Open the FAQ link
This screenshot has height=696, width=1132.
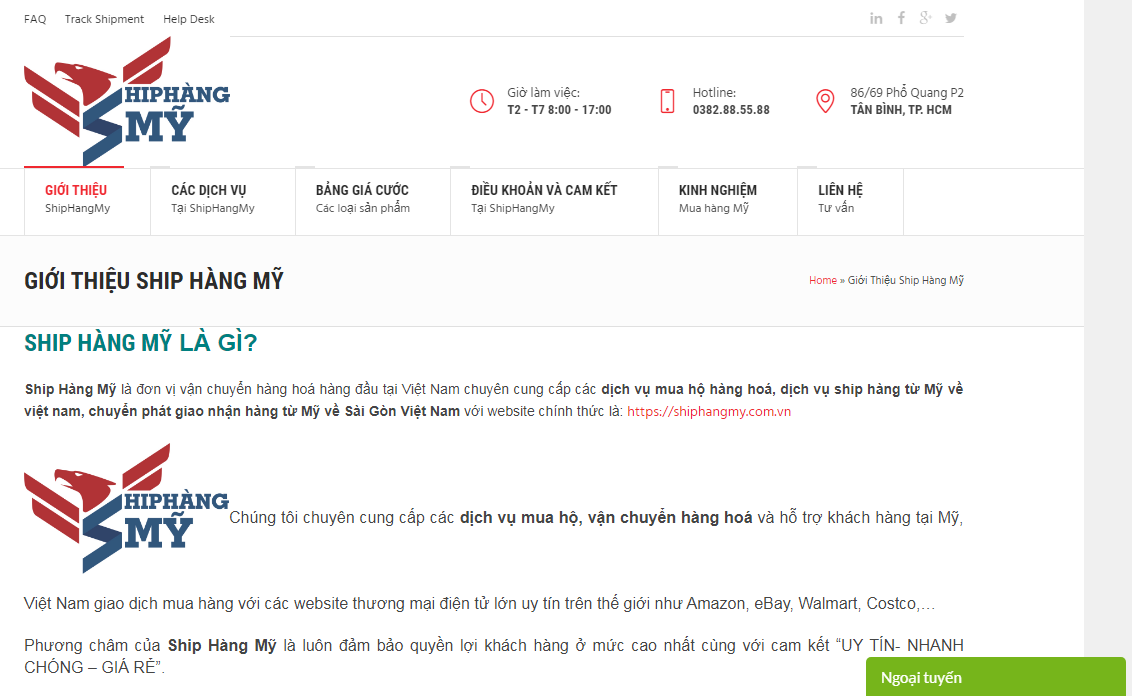(x=35, y=19)
